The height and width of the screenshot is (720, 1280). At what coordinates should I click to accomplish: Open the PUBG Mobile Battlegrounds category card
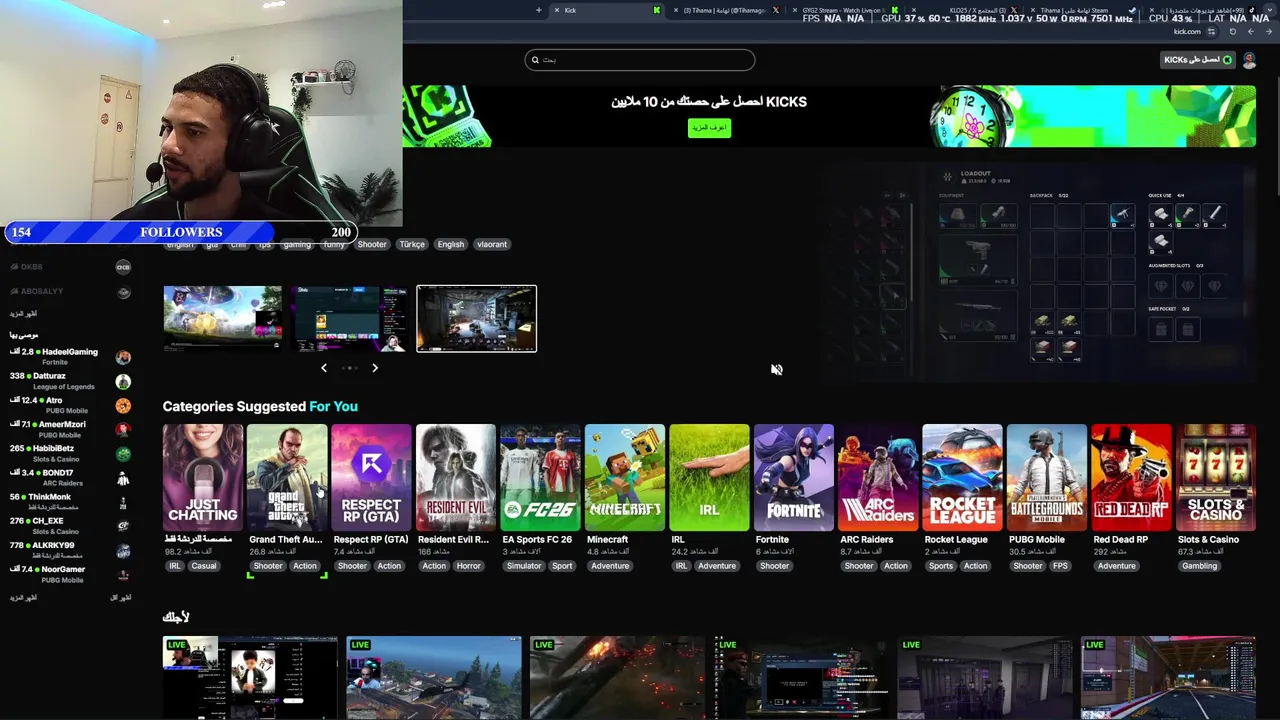pos(1047,478)
